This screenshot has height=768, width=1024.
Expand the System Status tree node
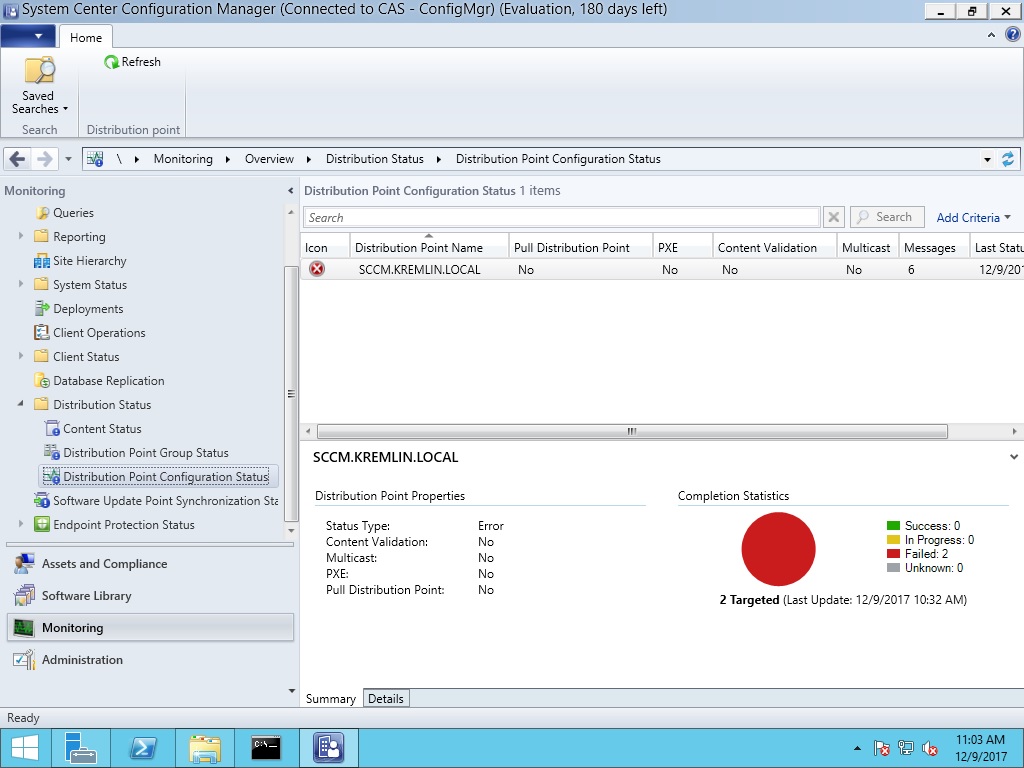(x=21, y=285)
